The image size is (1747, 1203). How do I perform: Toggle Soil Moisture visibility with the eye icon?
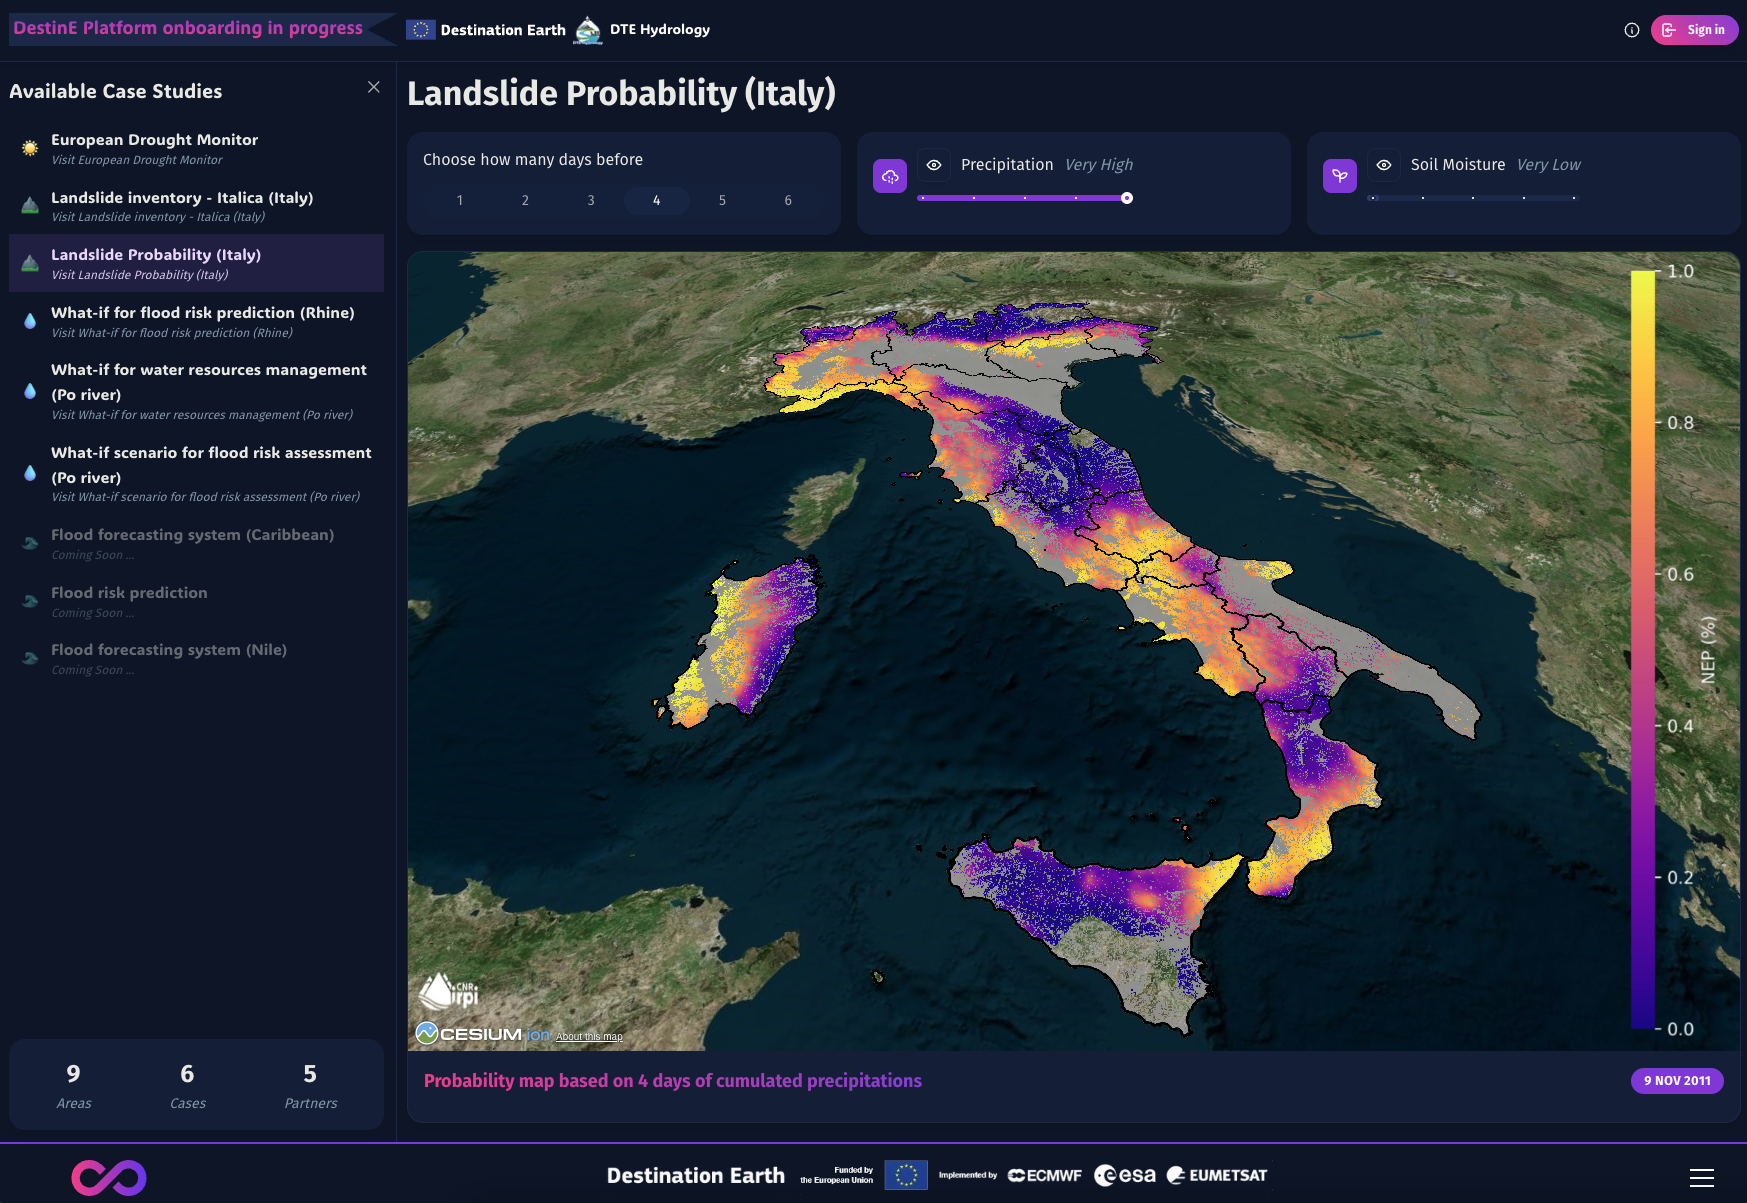coord(1383,165)
